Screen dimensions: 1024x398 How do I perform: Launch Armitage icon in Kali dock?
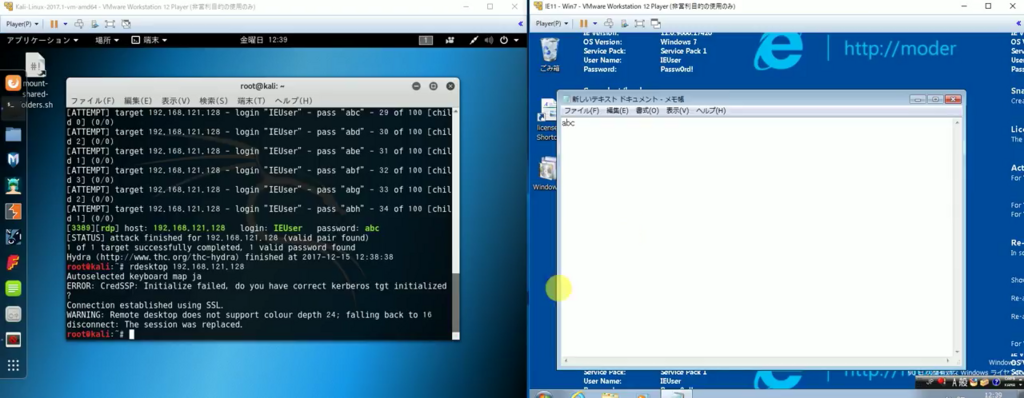coord(13,186)
